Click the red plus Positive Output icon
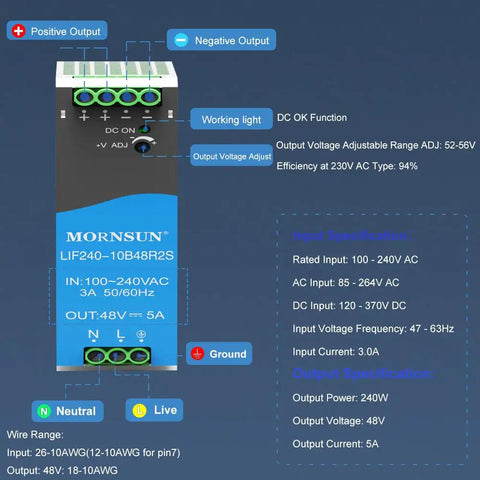 (x=19, y=31)
